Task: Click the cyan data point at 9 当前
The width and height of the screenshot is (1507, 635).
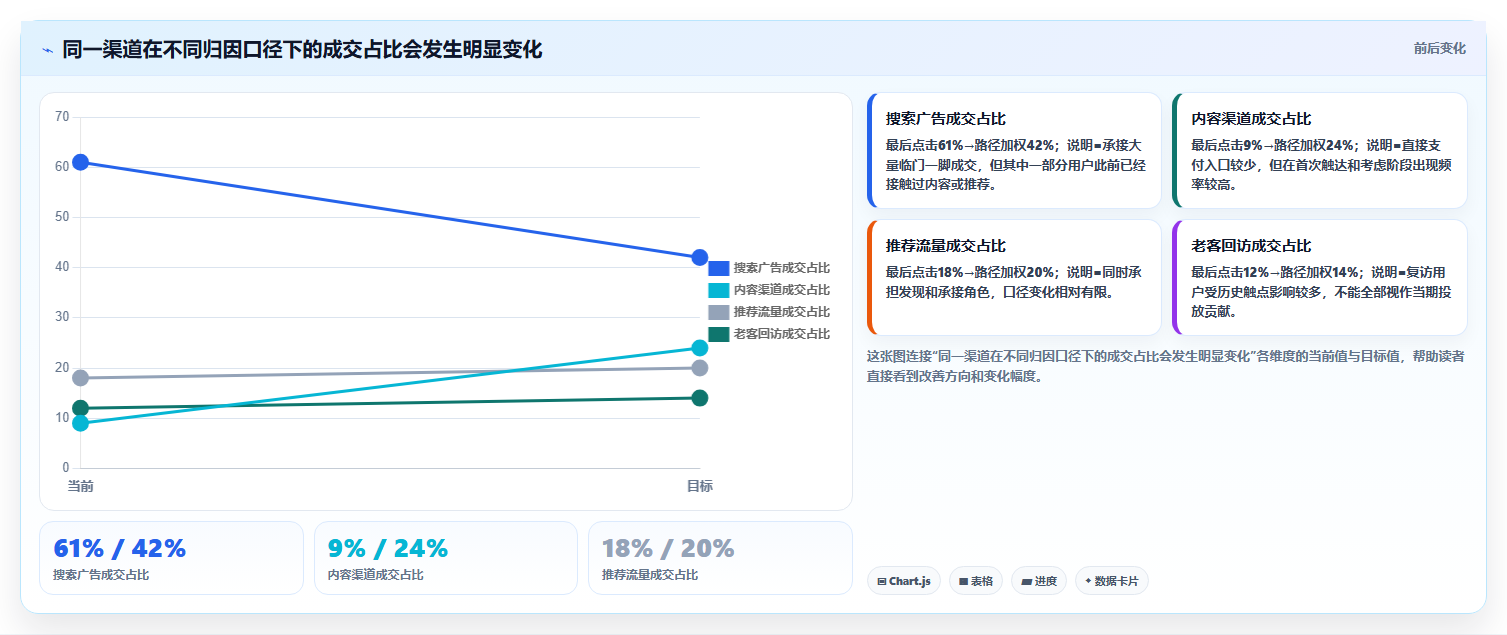Action: coord(81,423)
